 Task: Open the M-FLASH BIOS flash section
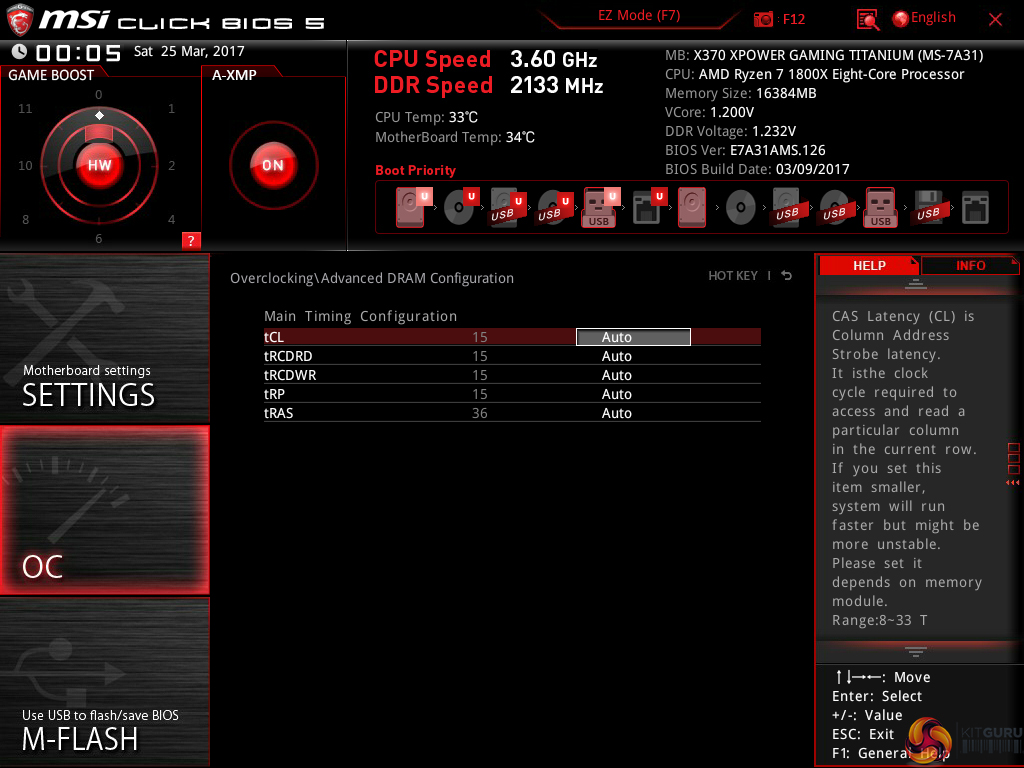(104, 682)
